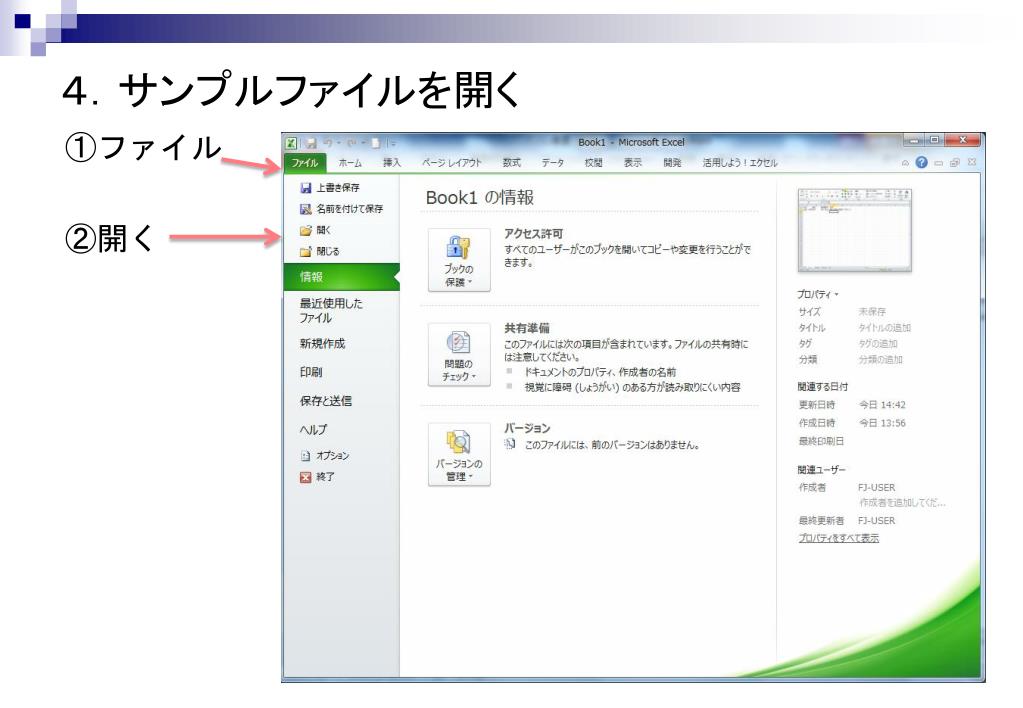The width and height of the screenshot is (1023, 708).
Task: Open 最近使用したファイル list
Action: point(331,311)
